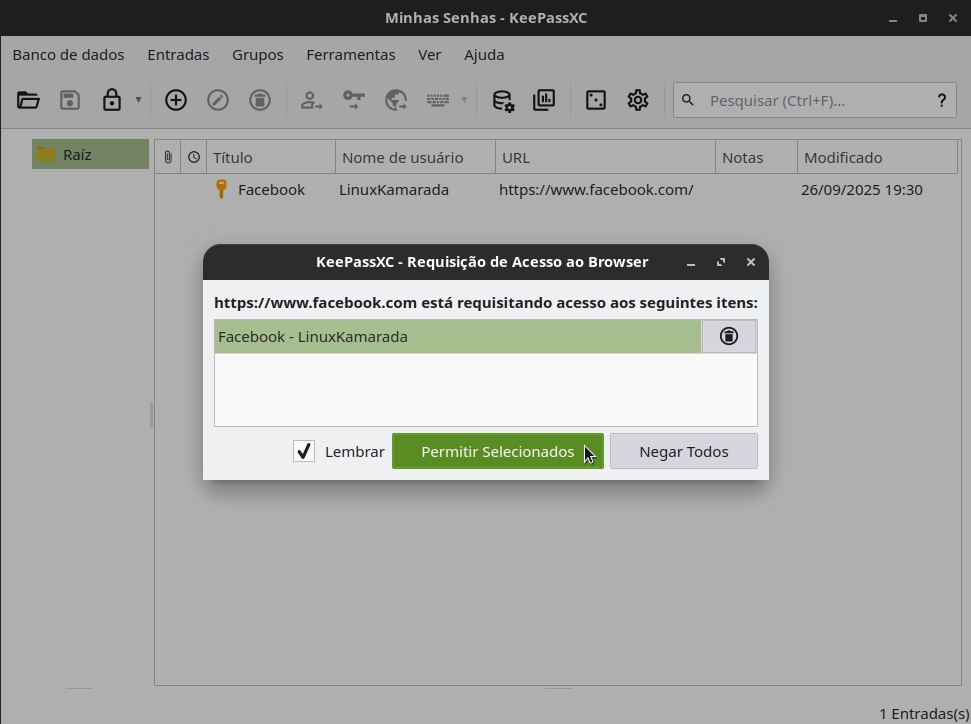Open the Ferramentas menu
Image resolution: width=971 pixels, height=724 pixels.
coord(351,55)
